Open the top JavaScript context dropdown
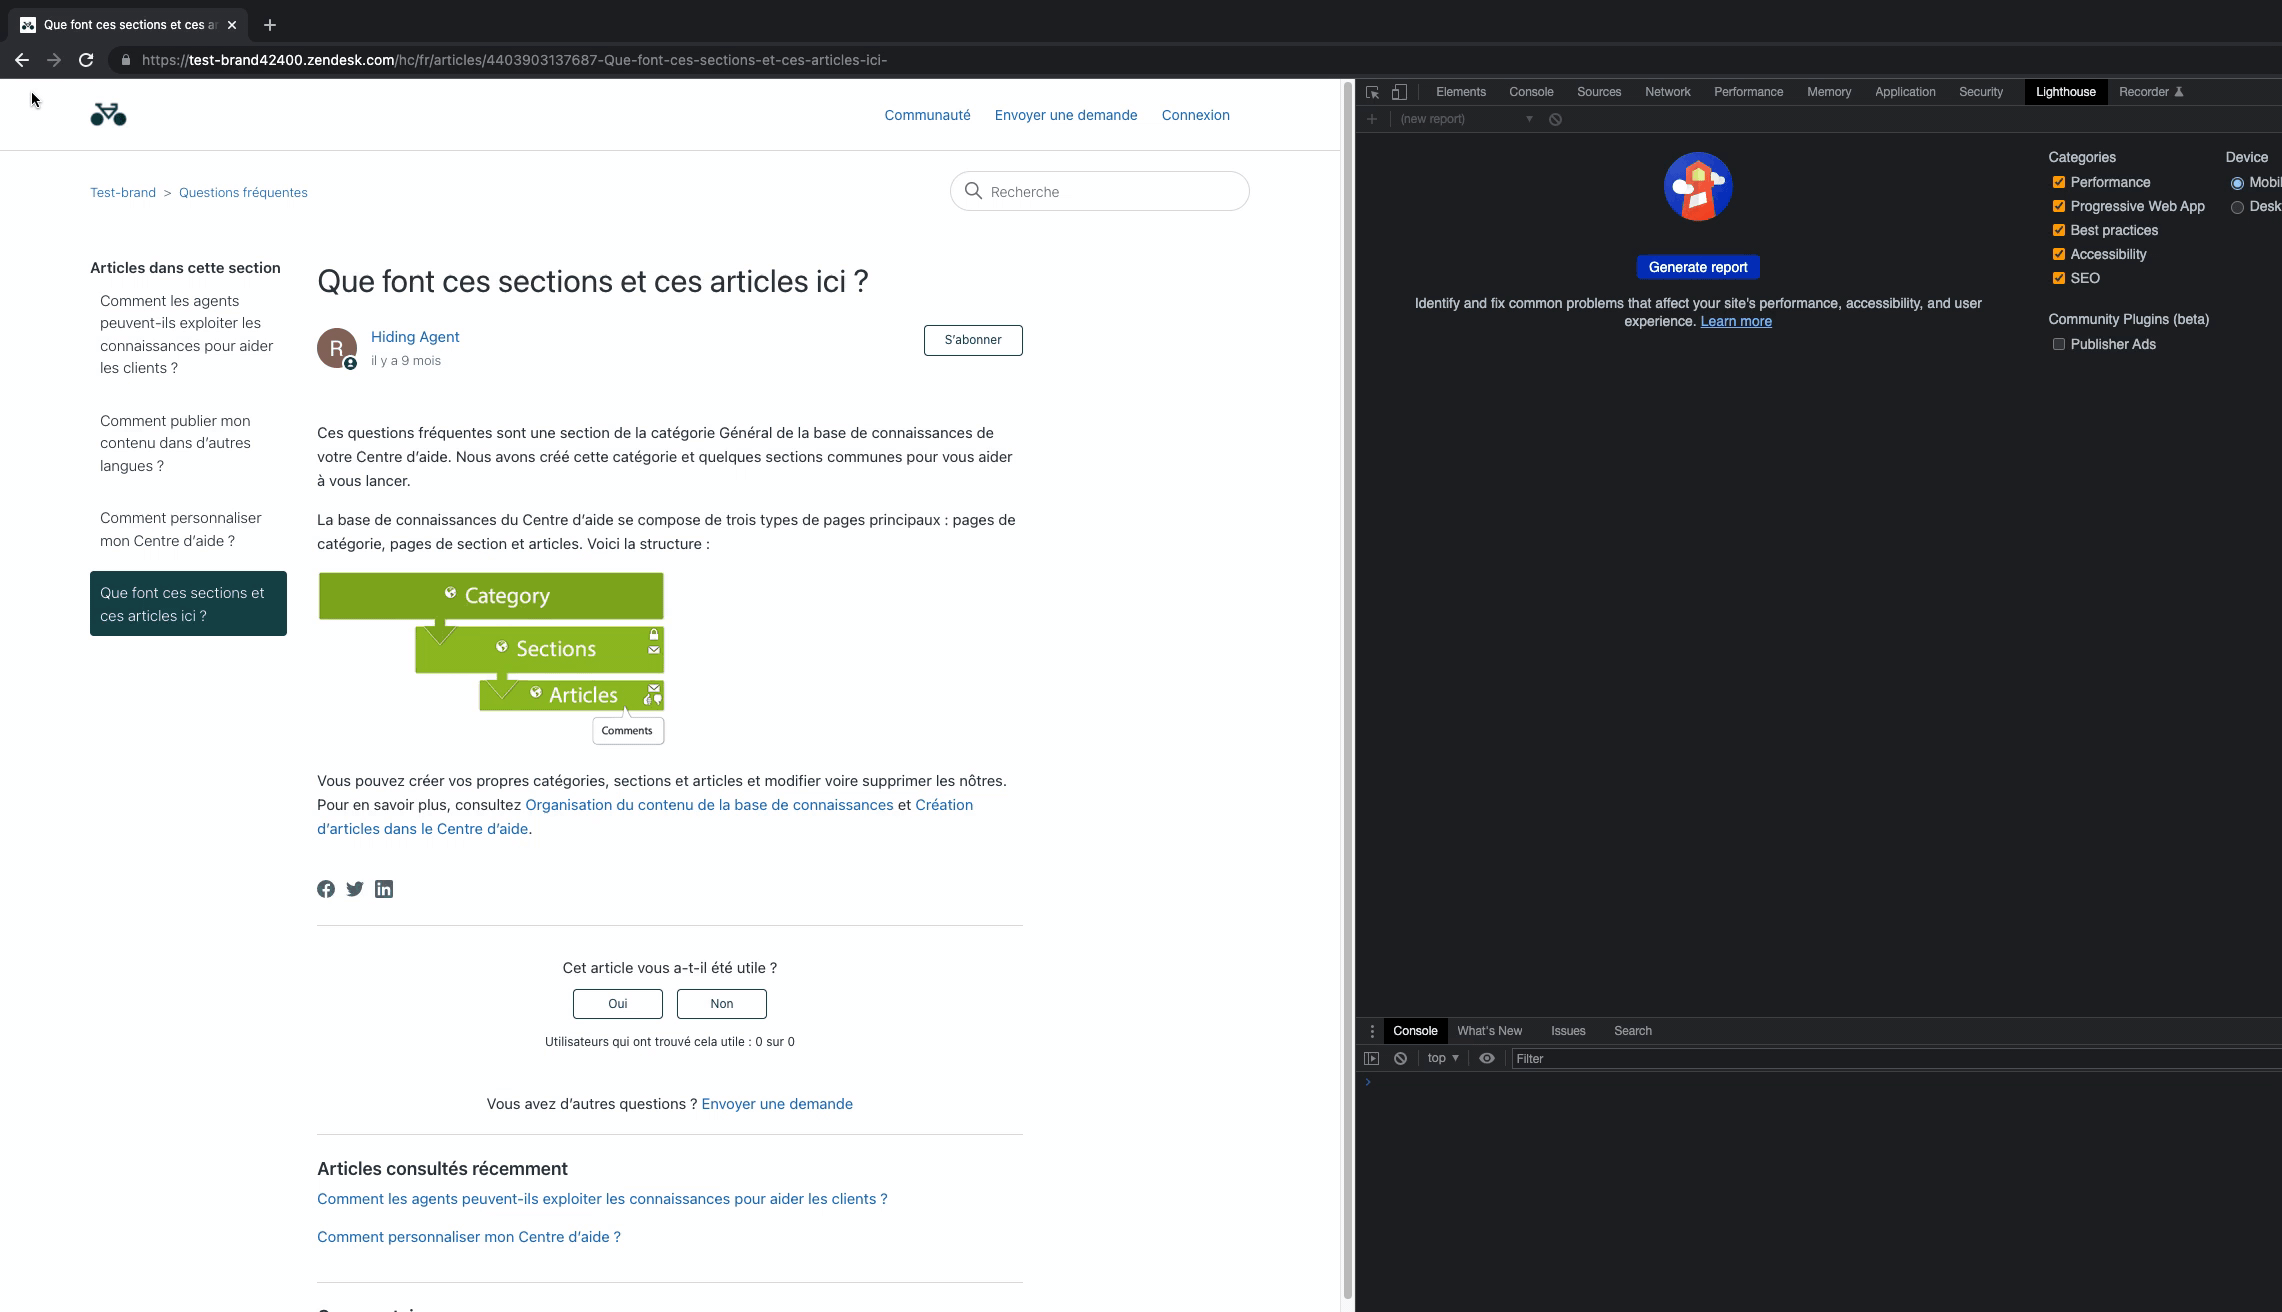The width and height of the screenshot is (2282, 1312). pyautogui.click(x=1442, y=1058)
